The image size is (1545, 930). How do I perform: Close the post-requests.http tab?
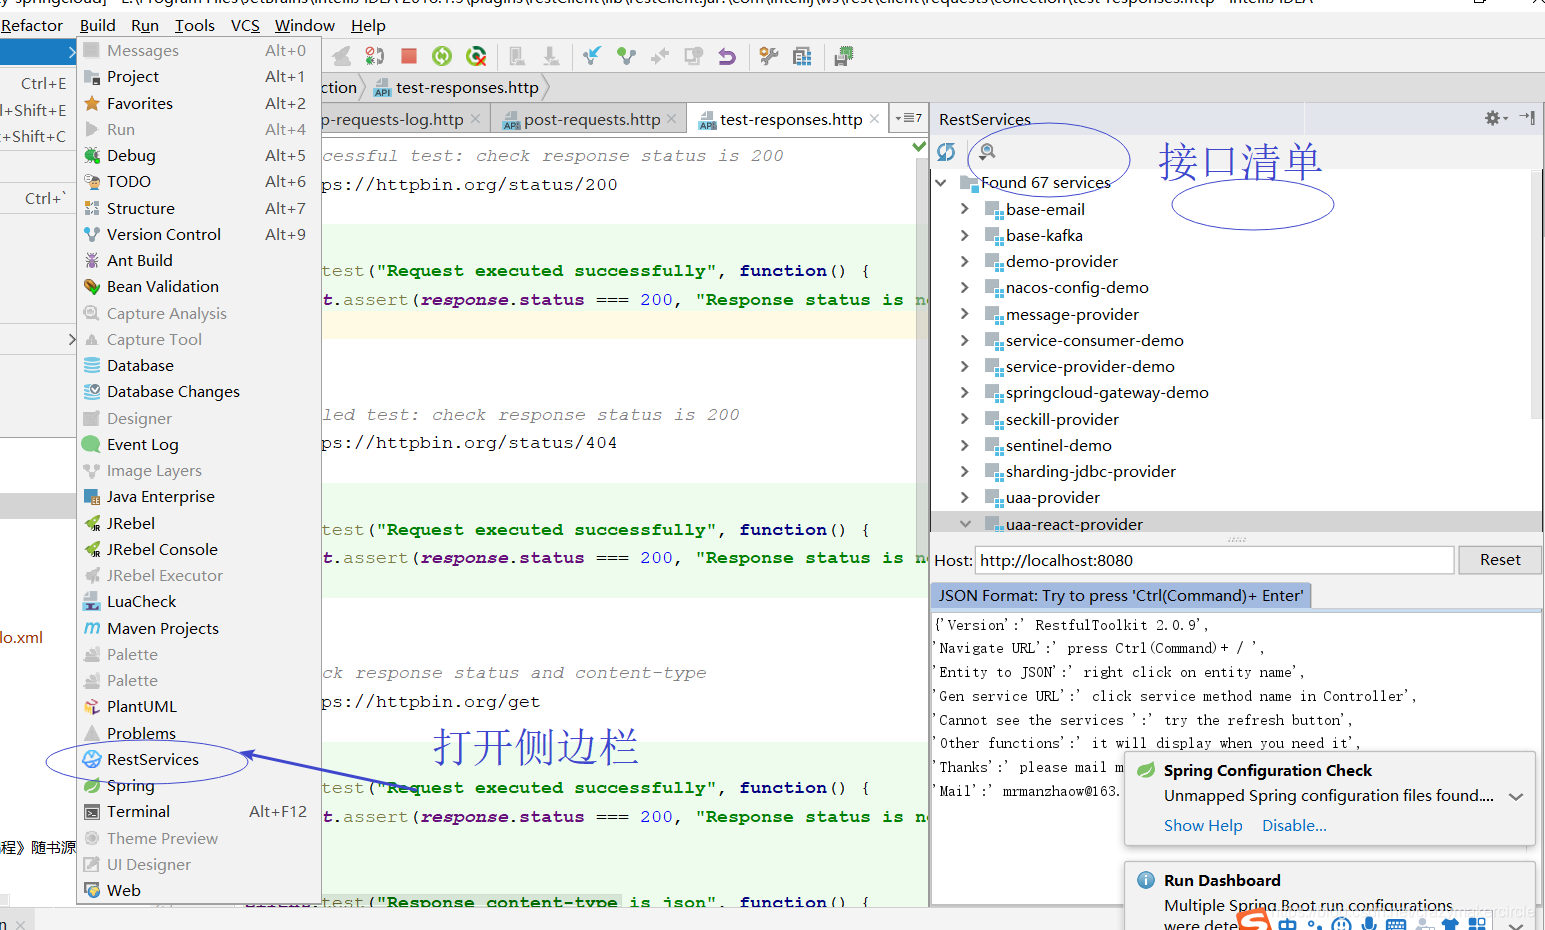pos(672,119)
